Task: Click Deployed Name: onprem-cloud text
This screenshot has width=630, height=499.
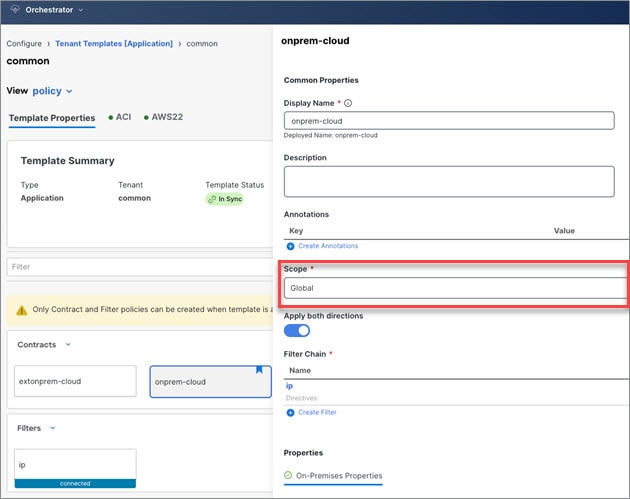Action: (330, 135)
